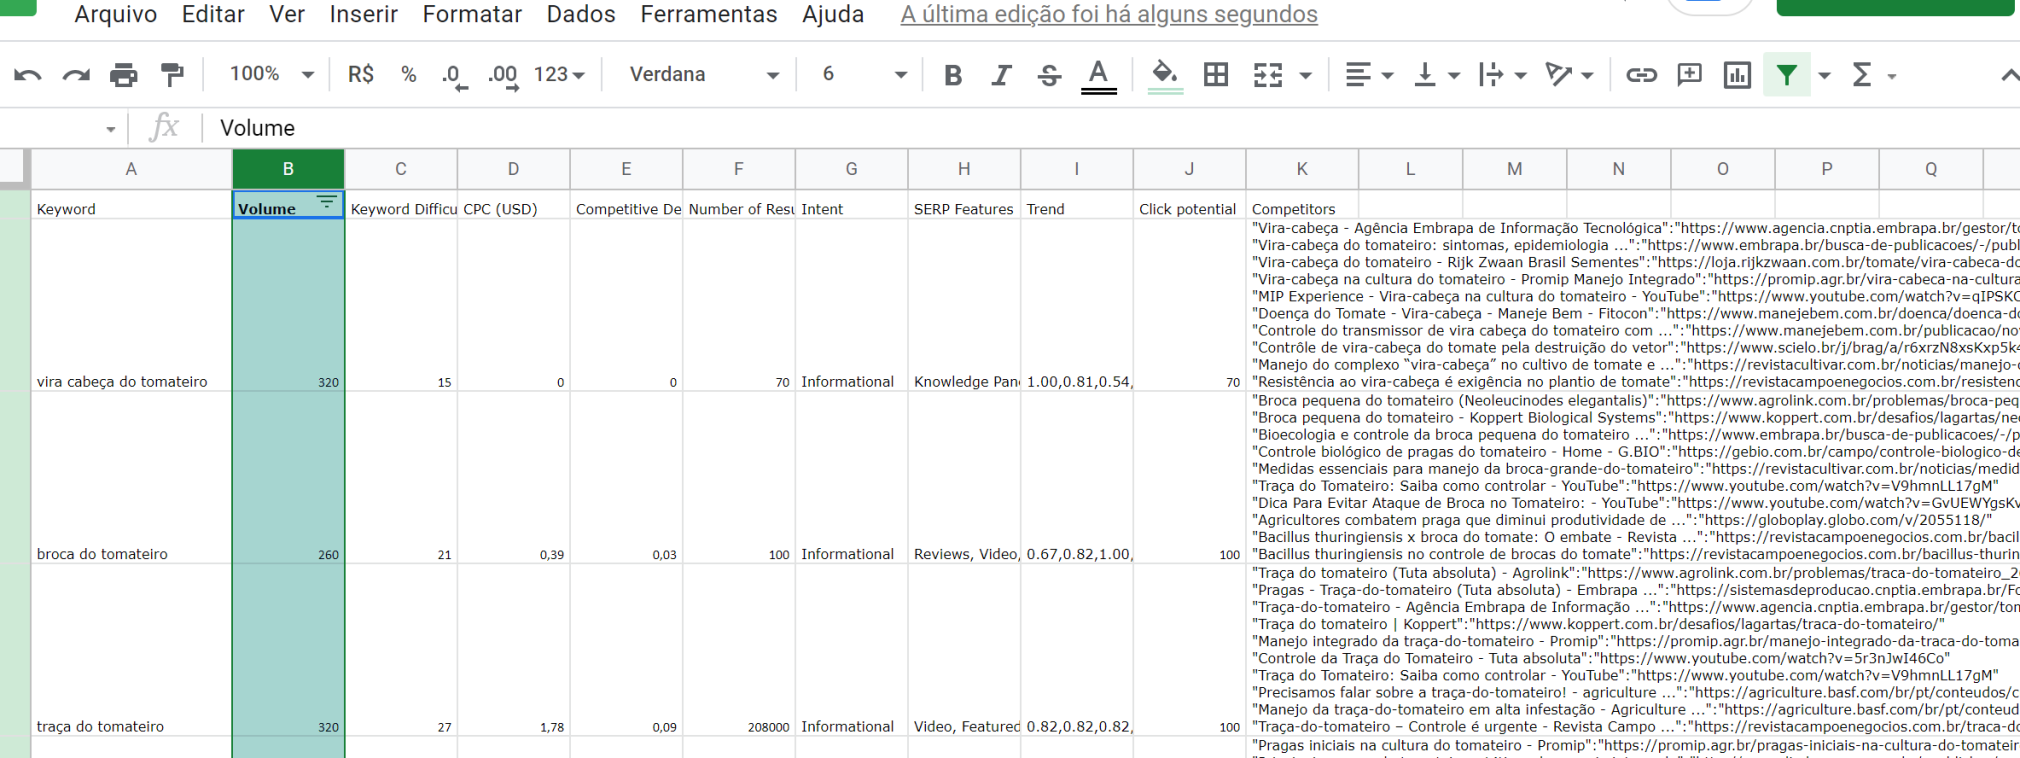Toggle bold formatting
The height and width of the screenshot is (758, 2020).
[953, 75]
